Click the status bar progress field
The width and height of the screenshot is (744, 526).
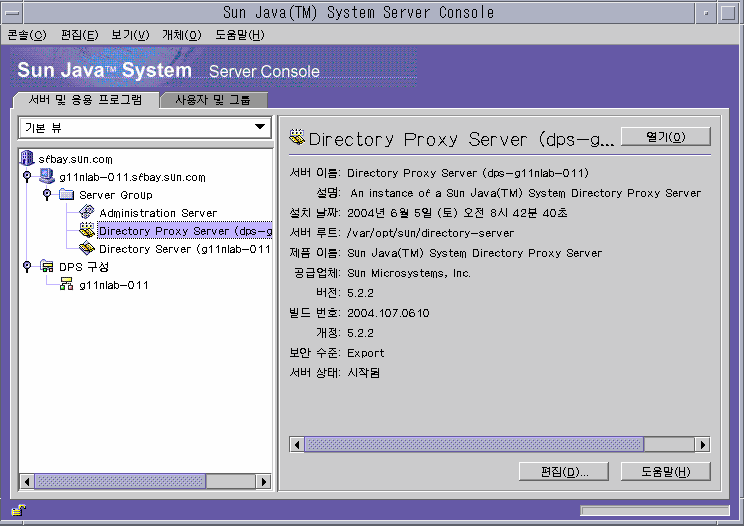655,511
